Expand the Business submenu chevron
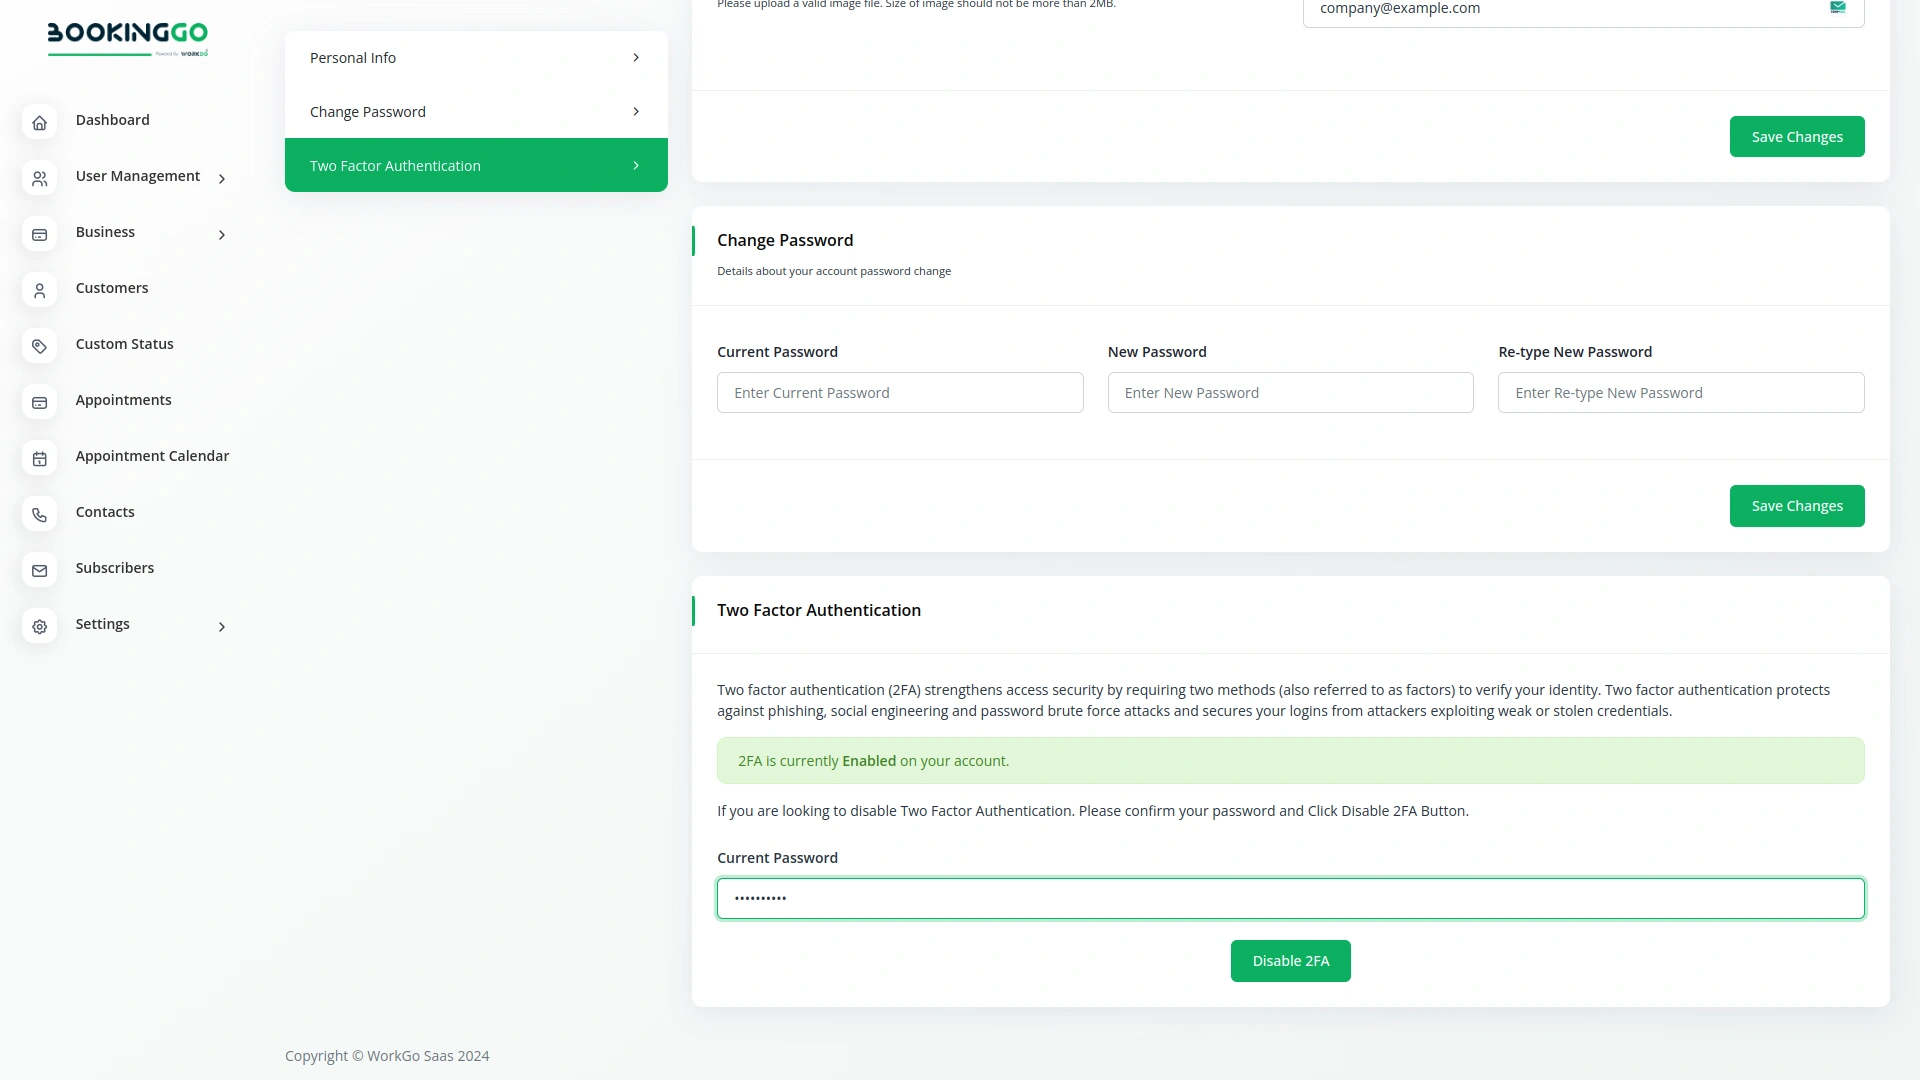Viewport: 1920px width, 1080px height. tap(221, 234)
